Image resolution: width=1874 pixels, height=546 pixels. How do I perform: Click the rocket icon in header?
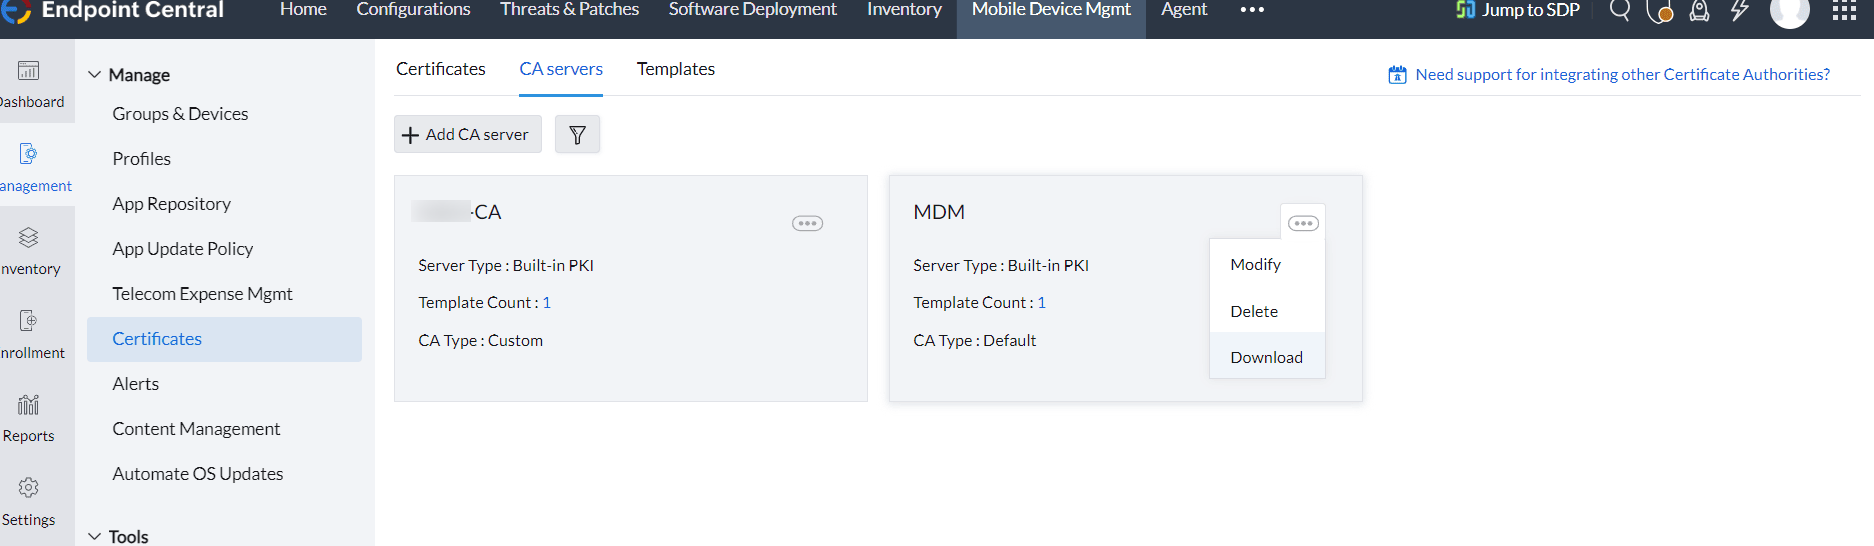point(1699,11)
